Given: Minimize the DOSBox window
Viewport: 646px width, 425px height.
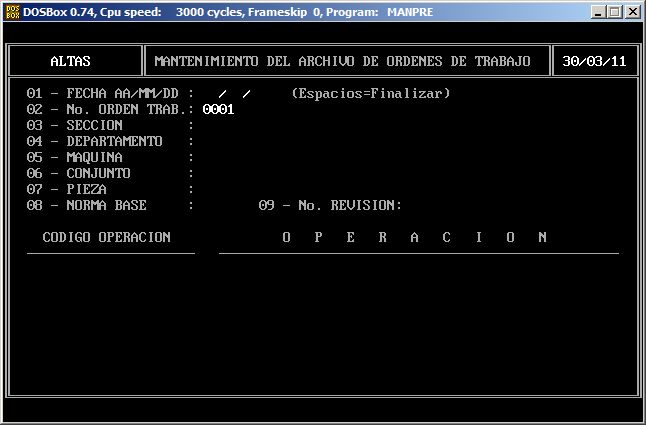Looking at the screenshot, I should coord(597,12).
